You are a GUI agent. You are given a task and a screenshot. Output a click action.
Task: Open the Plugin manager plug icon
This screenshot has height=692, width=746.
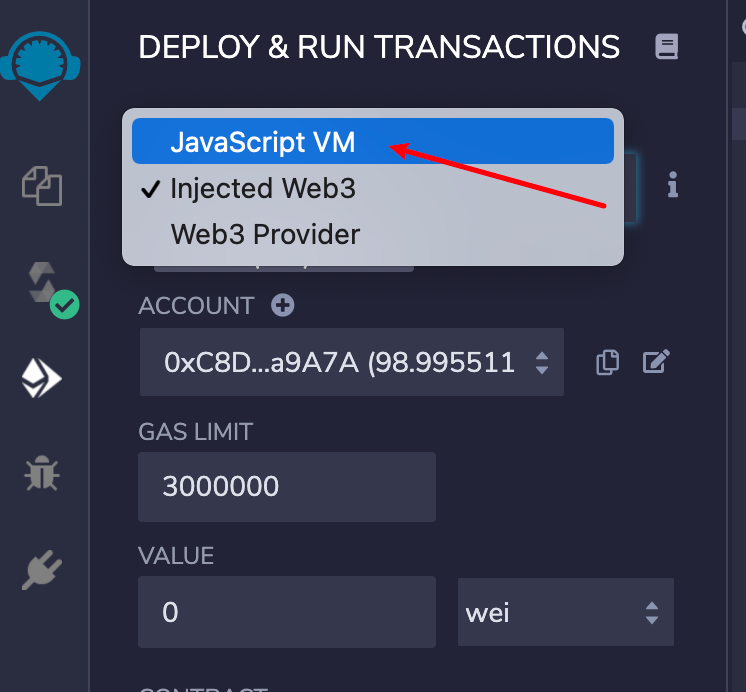point(42,570)
